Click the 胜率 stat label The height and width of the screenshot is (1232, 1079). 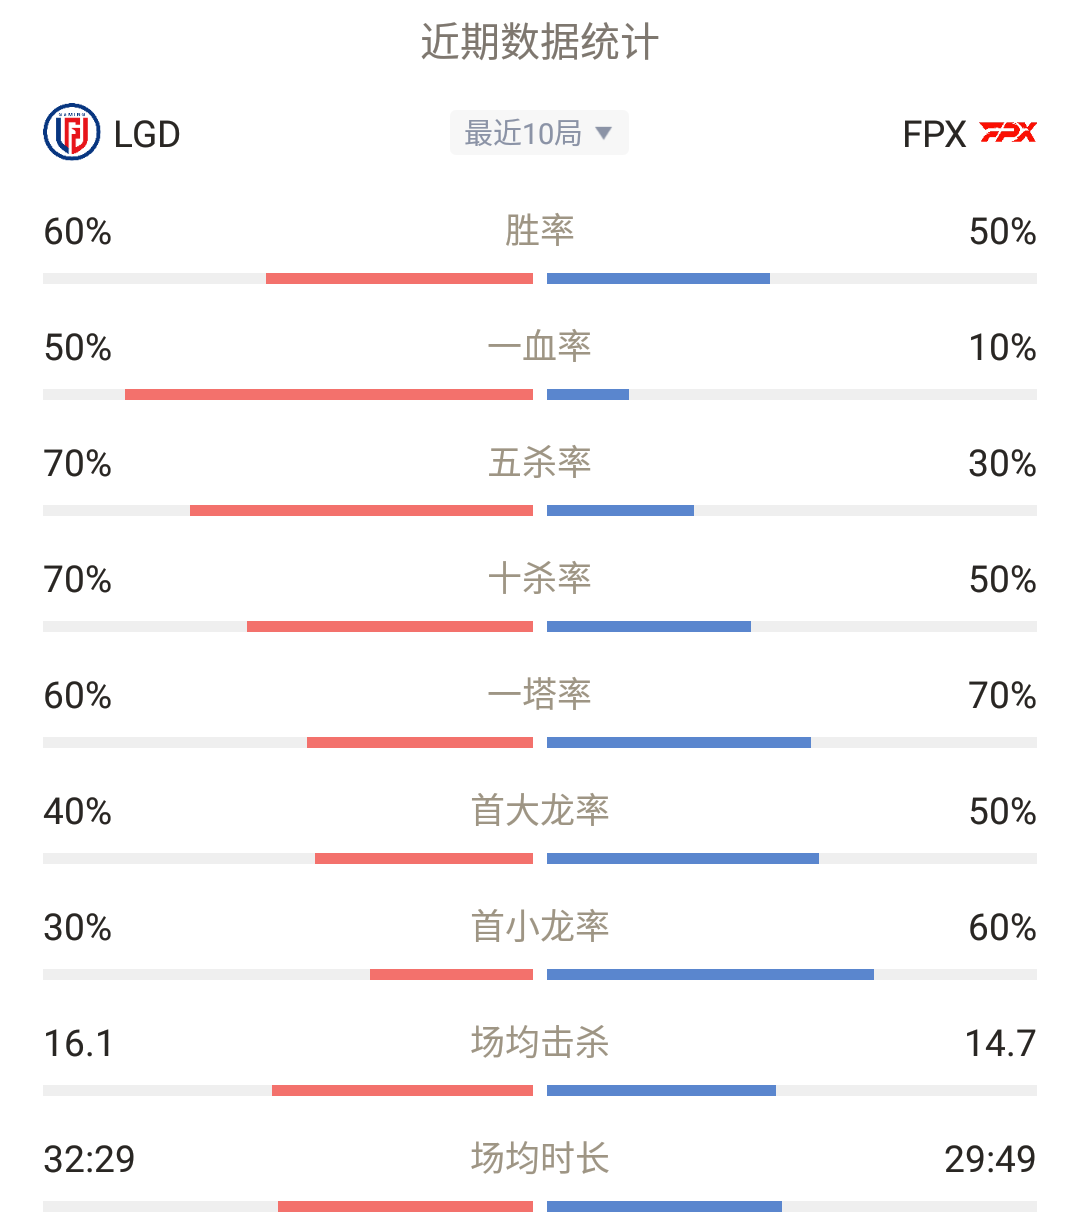tap(540, 231)
